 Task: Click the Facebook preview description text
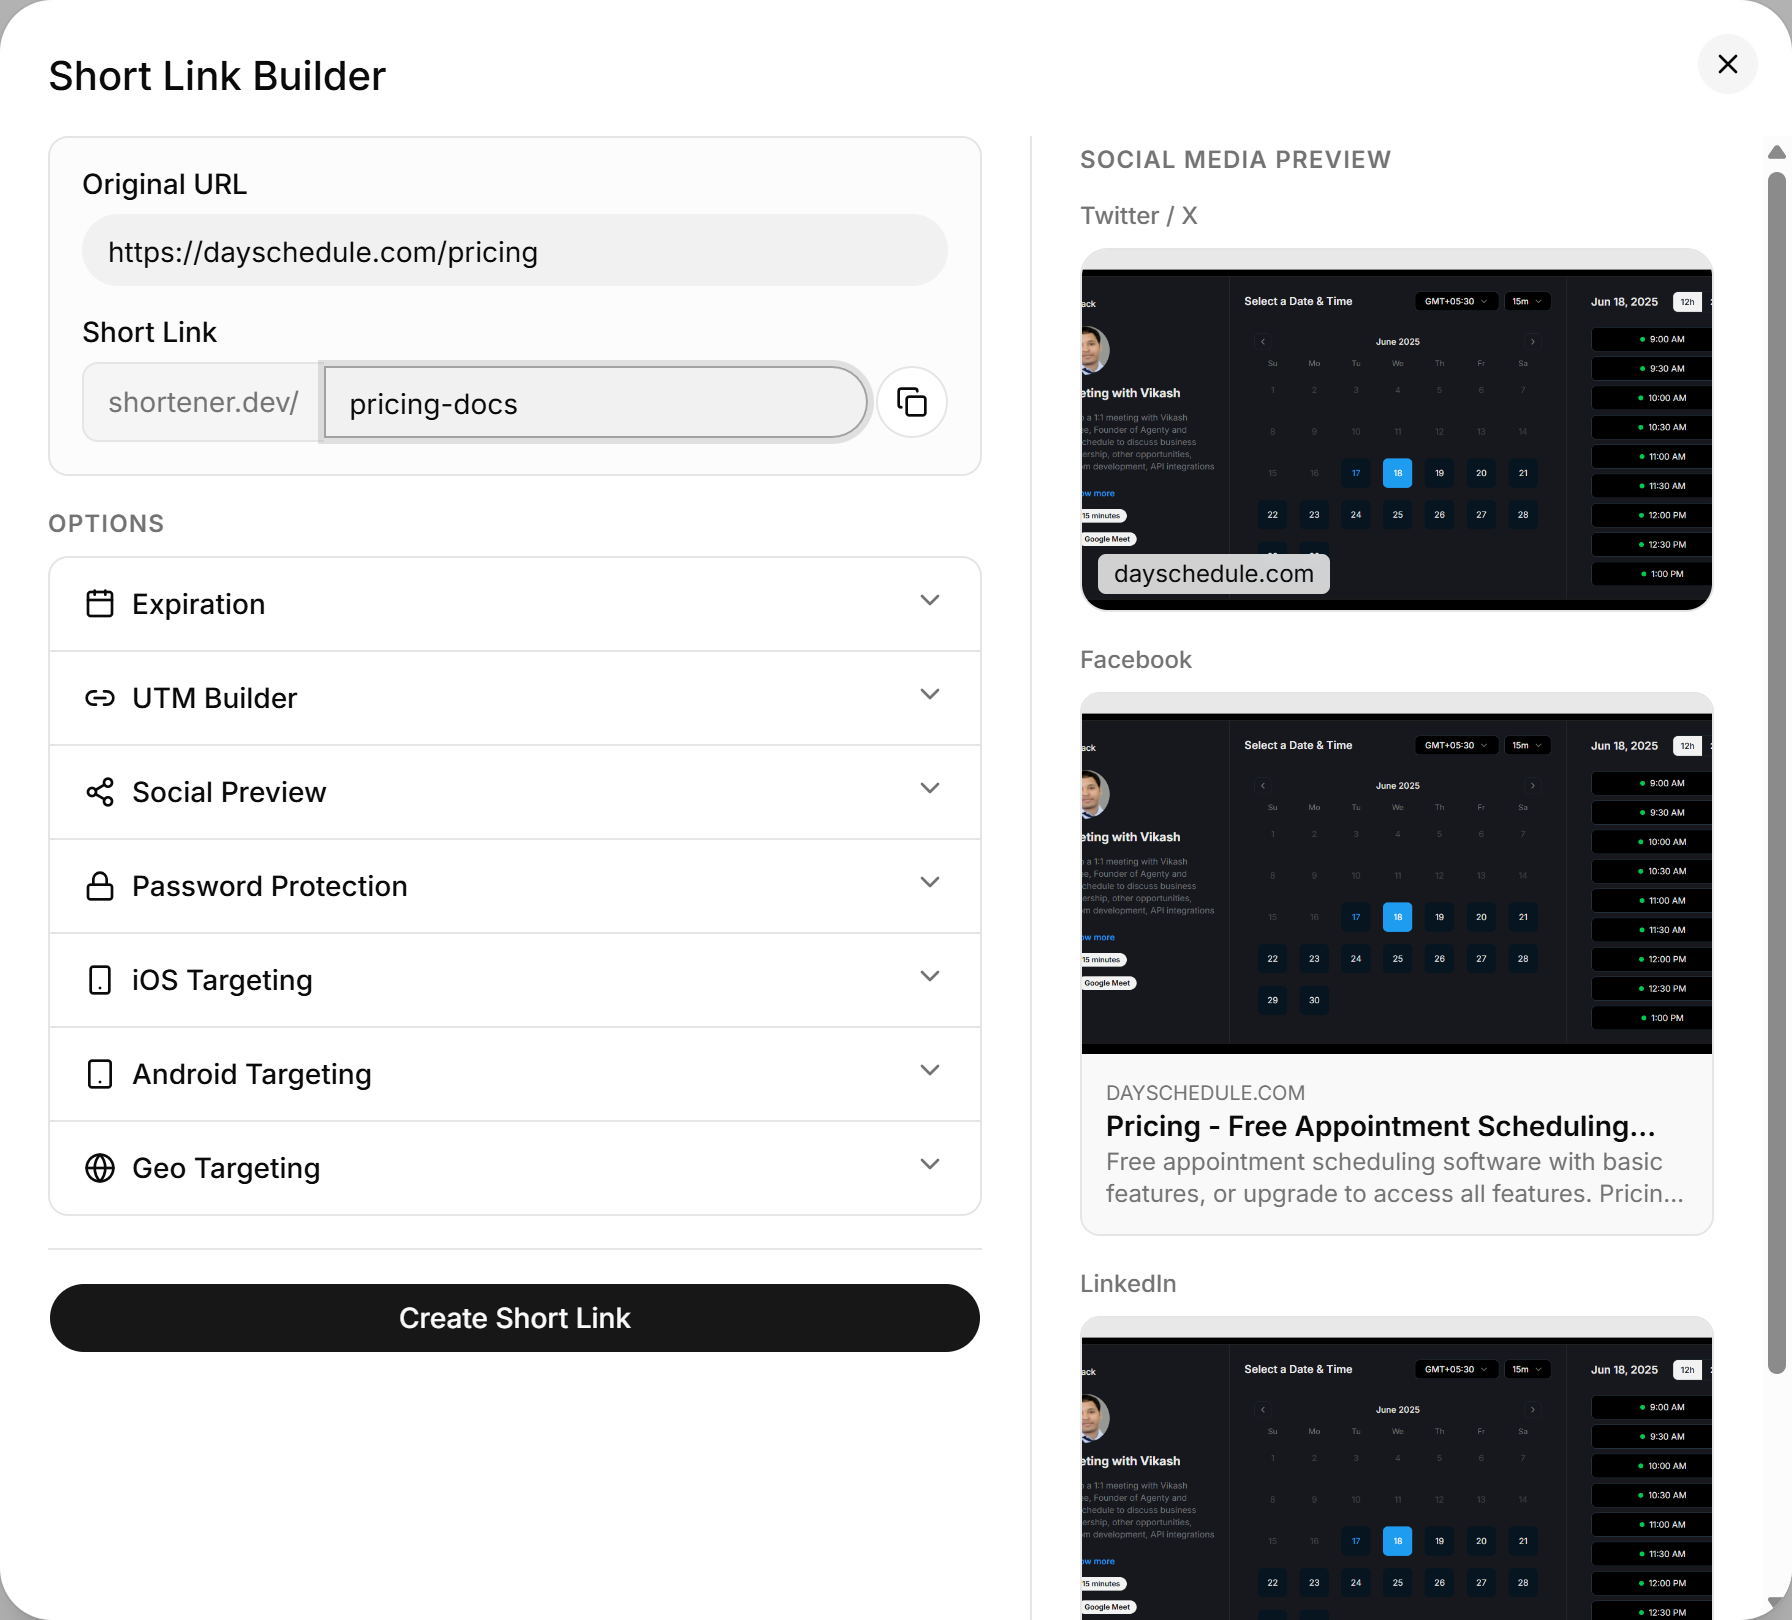point(1394,1178)
